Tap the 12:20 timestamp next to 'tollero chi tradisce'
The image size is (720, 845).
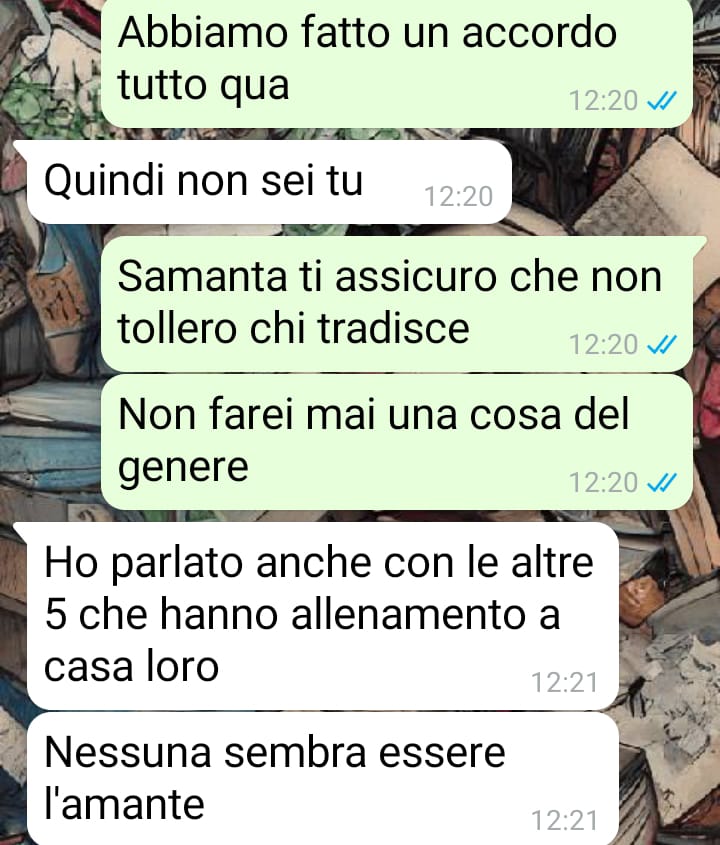point(604,344)
